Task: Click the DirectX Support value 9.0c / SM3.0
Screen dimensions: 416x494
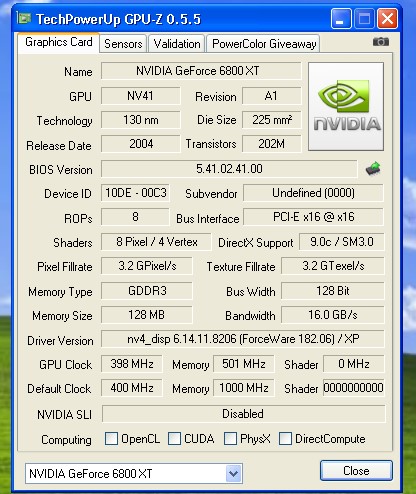Action: (342, 242)
